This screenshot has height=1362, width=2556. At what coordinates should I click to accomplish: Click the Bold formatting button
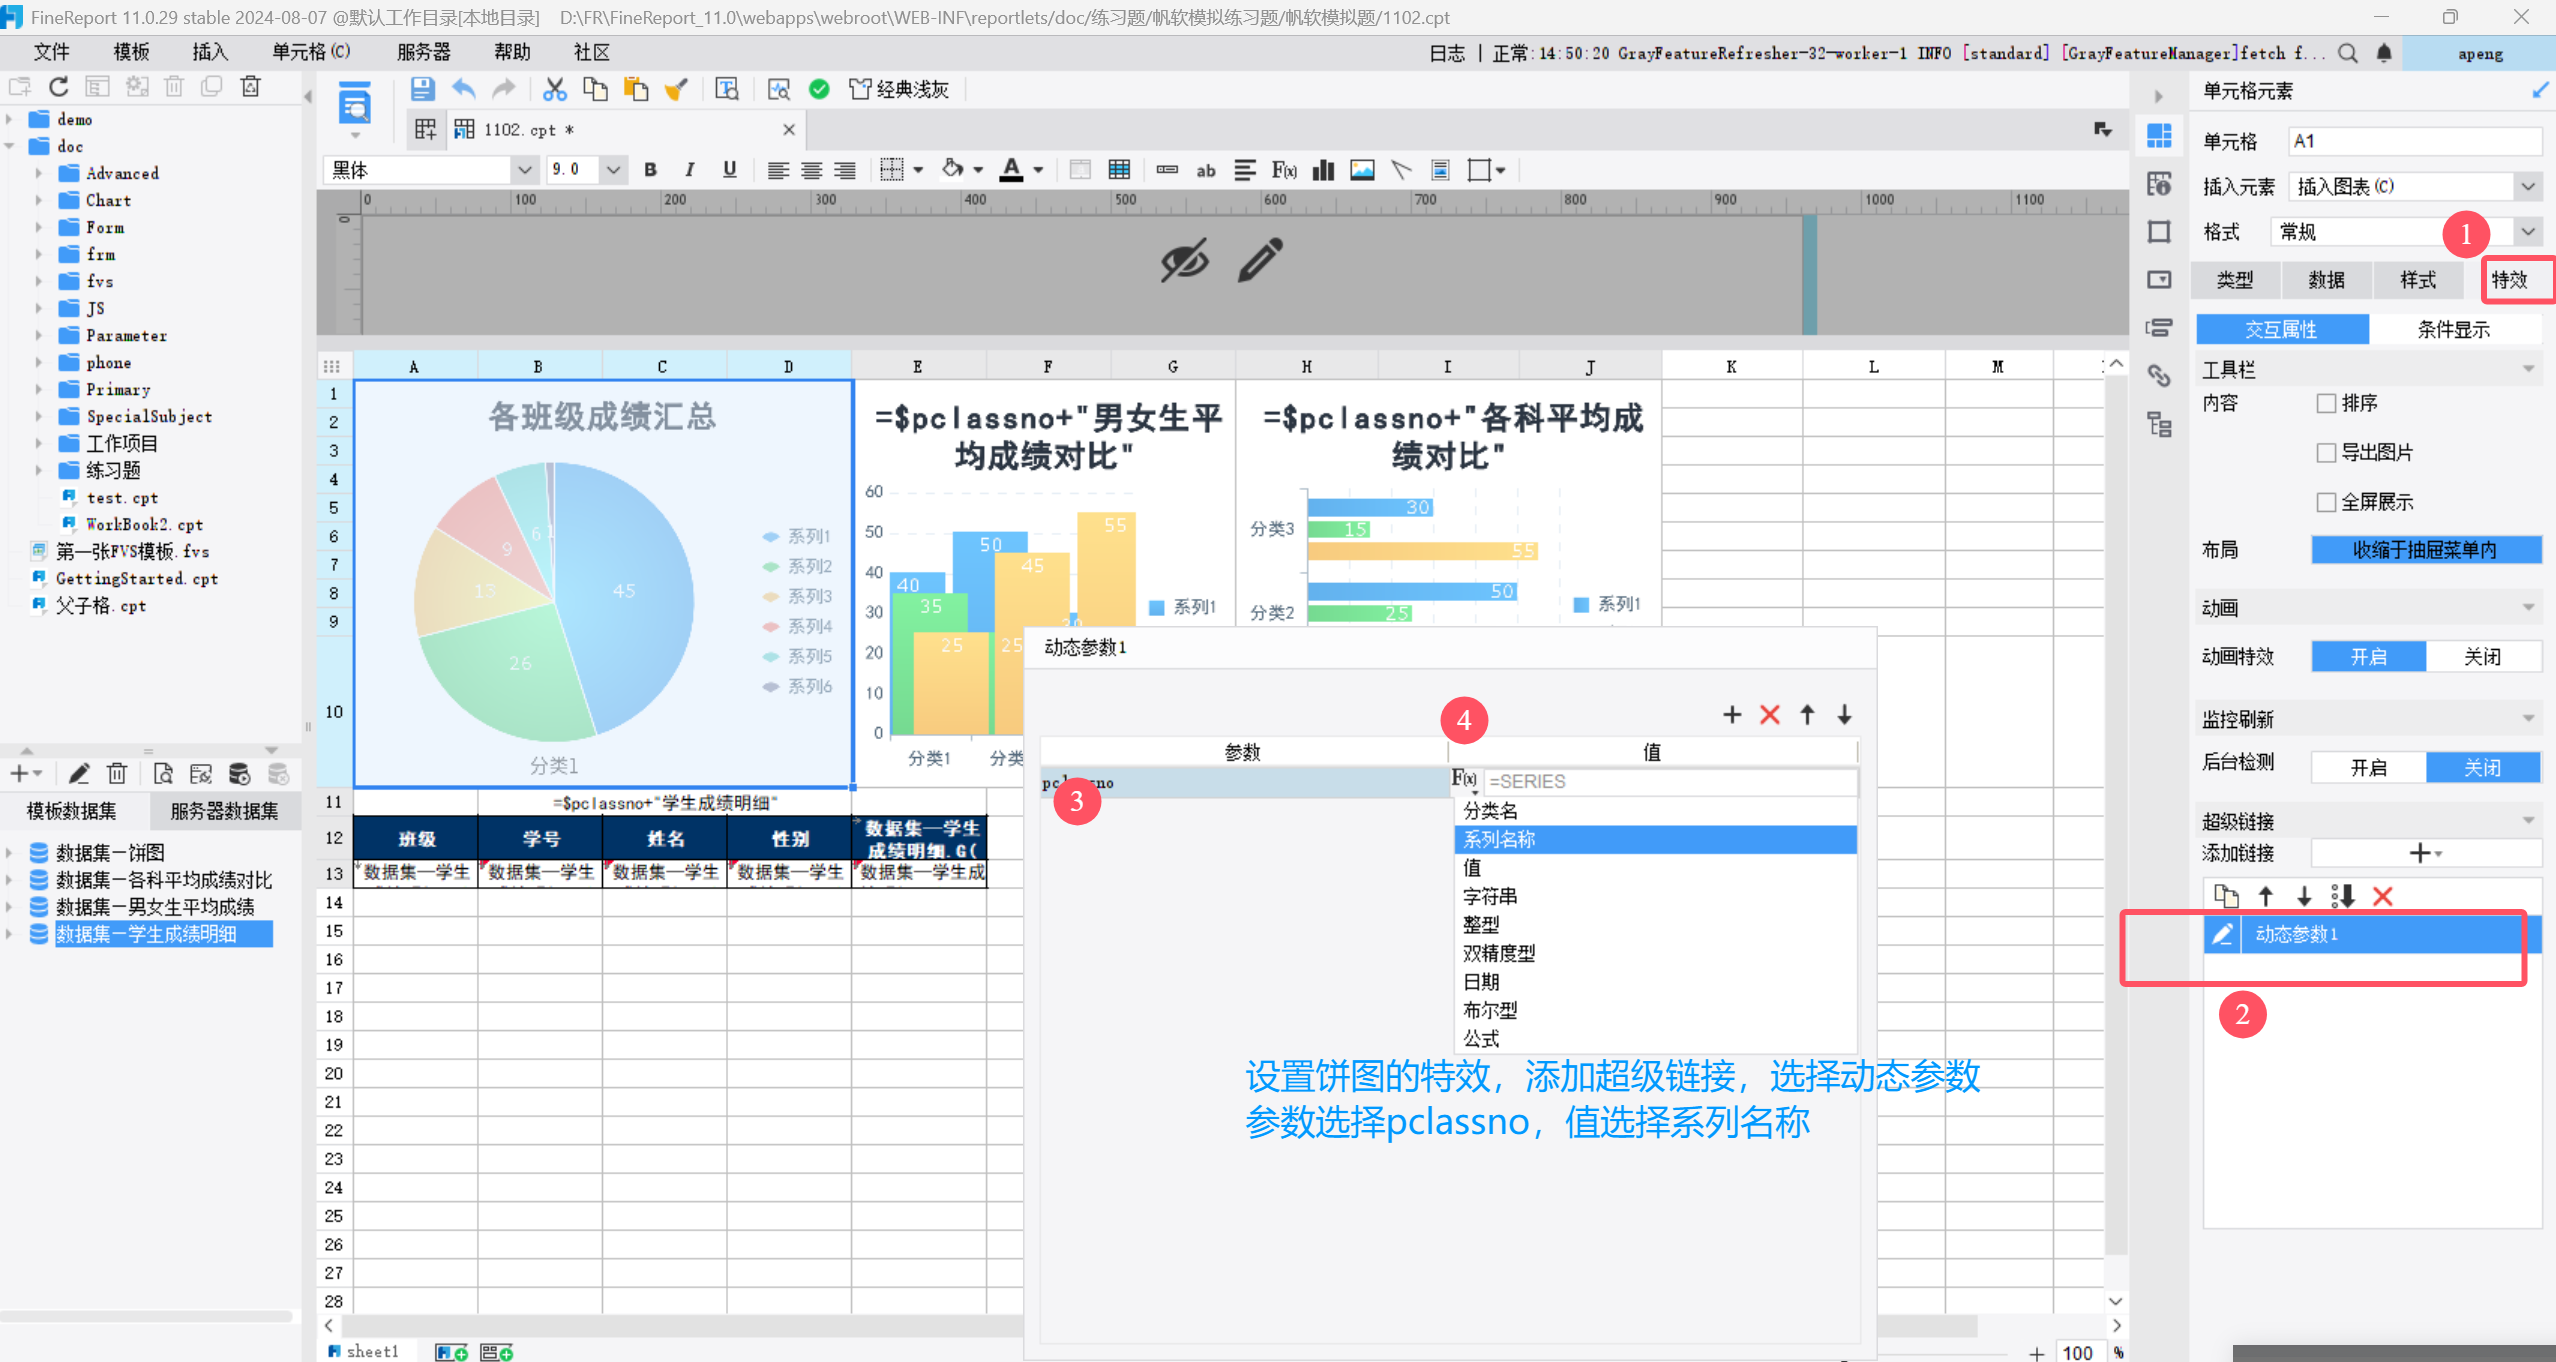651,170
